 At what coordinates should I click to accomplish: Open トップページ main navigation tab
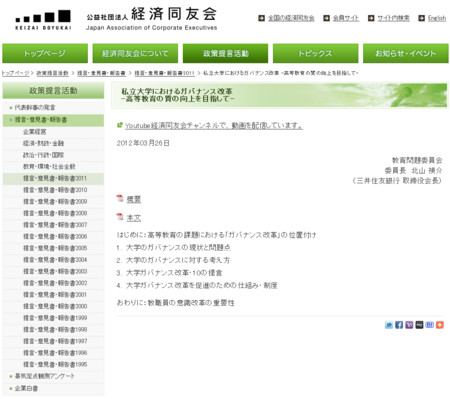coord(45,53)
